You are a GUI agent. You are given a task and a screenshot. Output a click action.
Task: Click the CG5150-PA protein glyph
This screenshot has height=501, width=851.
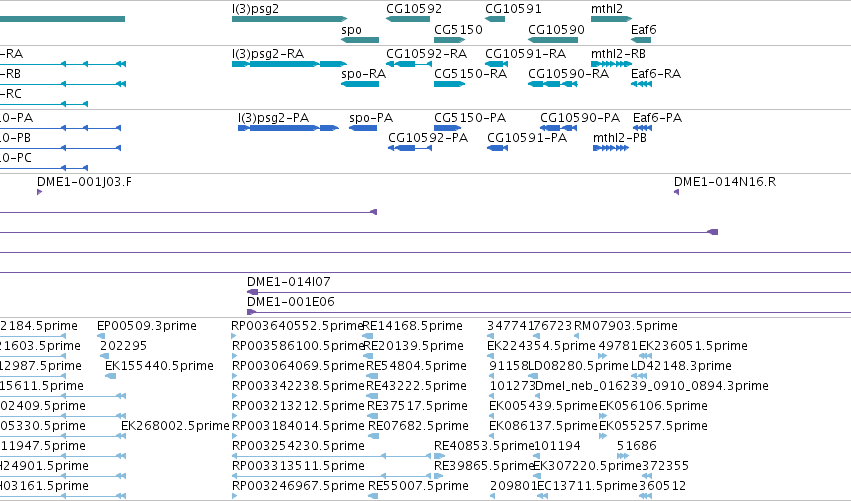448,128
